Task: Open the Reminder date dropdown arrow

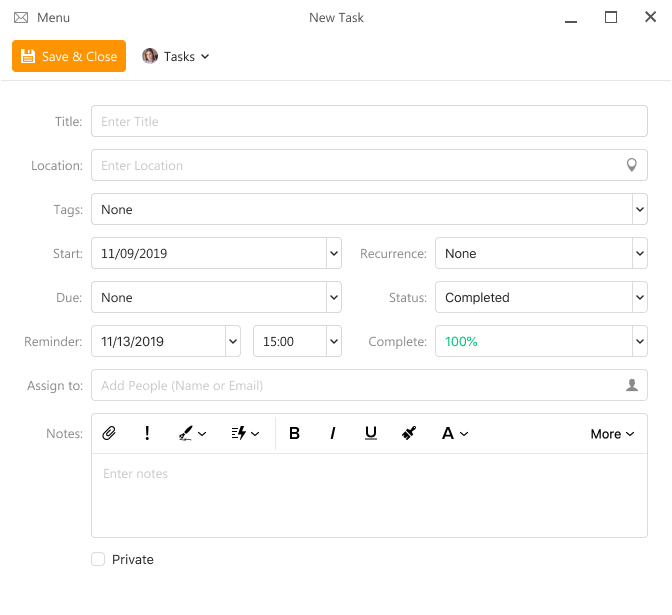Action: click(x=233, y=342)
